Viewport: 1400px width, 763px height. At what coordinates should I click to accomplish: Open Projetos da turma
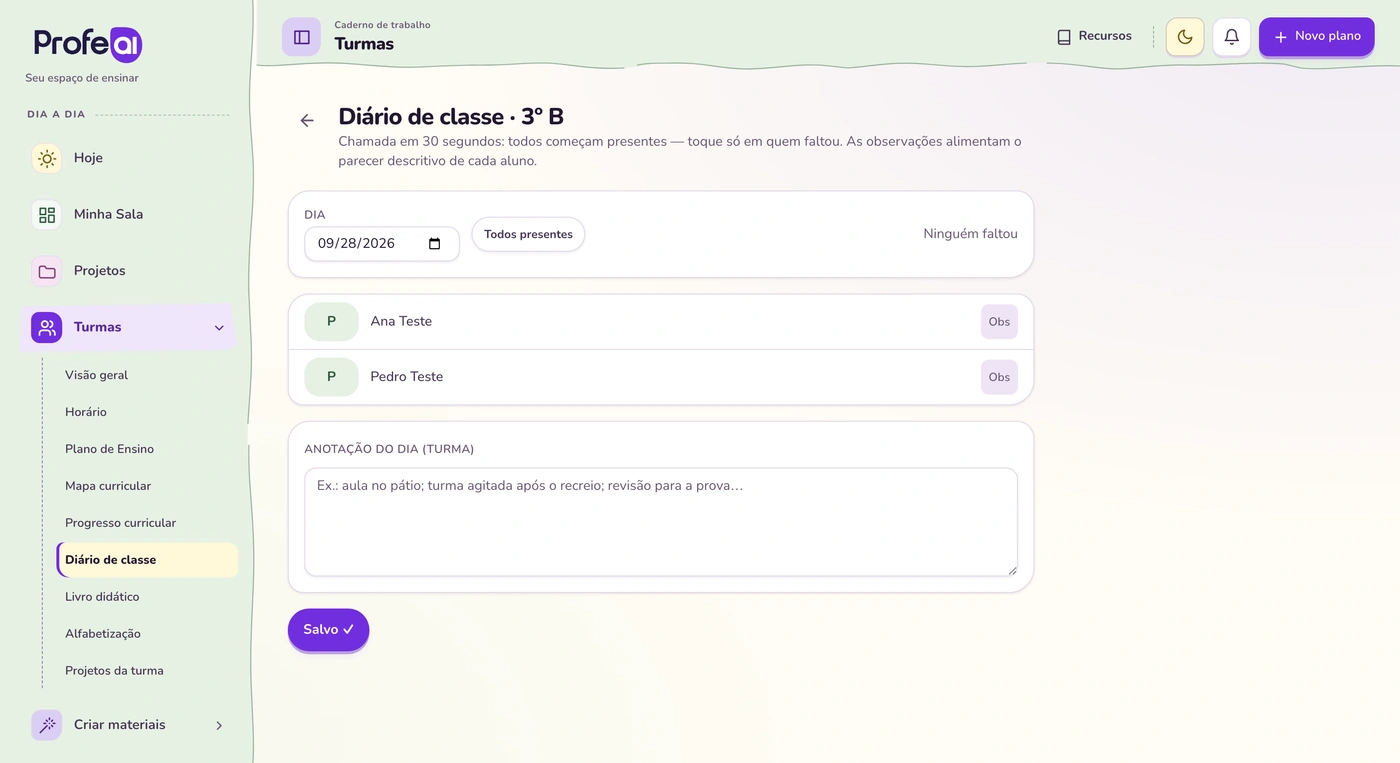(114, 671)
